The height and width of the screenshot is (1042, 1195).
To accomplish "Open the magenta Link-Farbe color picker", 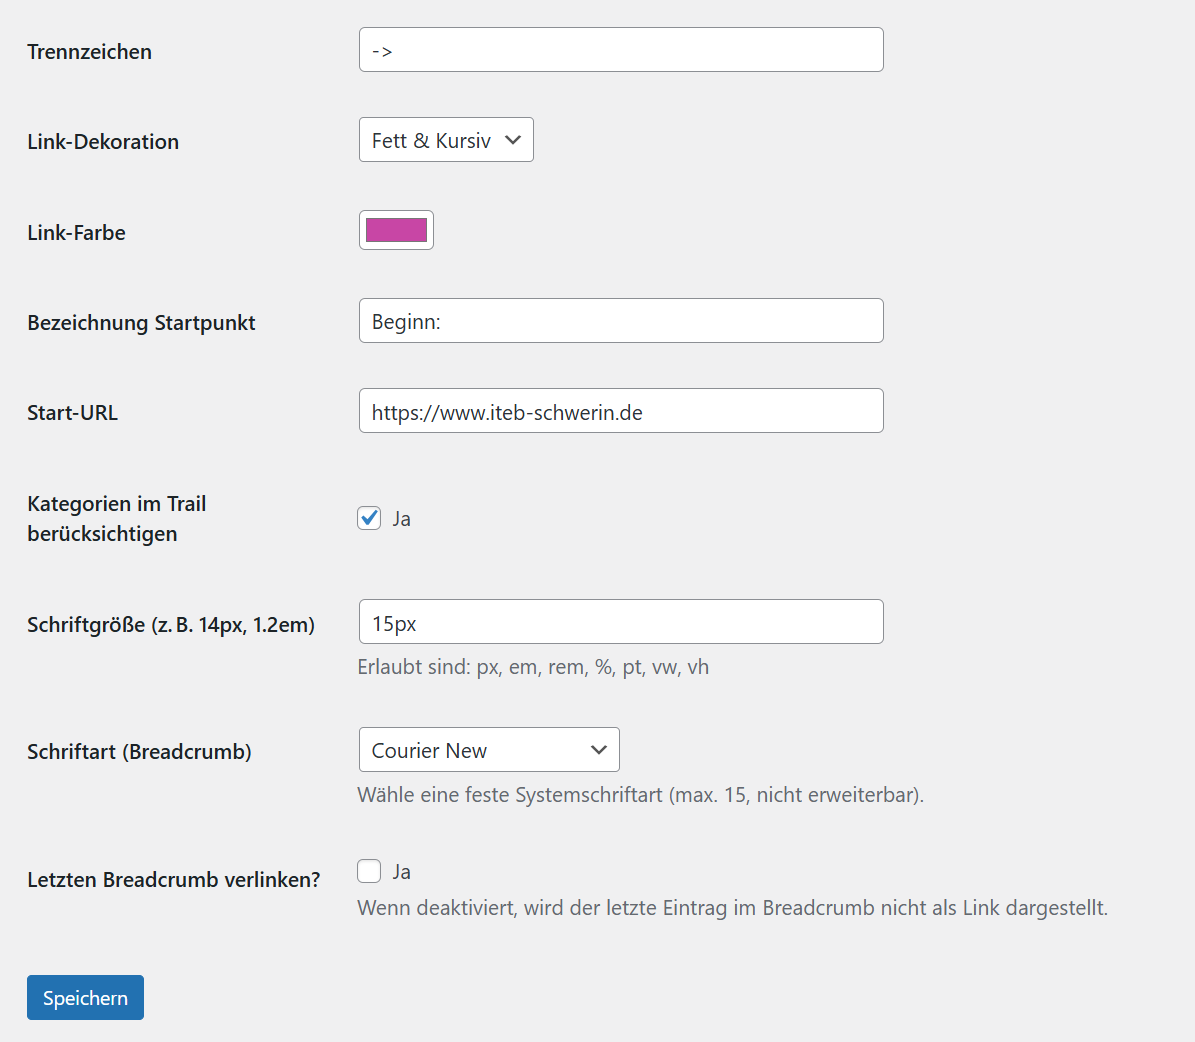I will (x=396, y=230).
